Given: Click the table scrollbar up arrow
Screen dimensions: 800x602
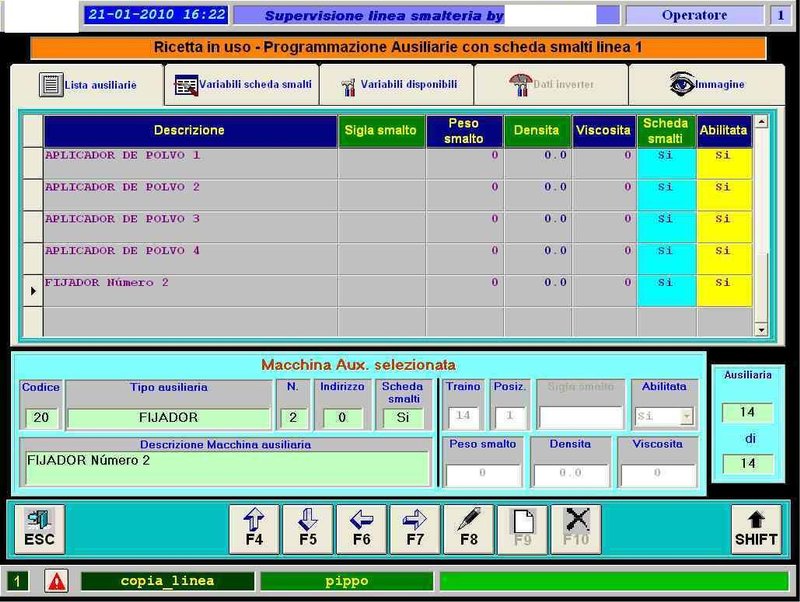Looking at the screenshot, I should (x=761, y=121).
